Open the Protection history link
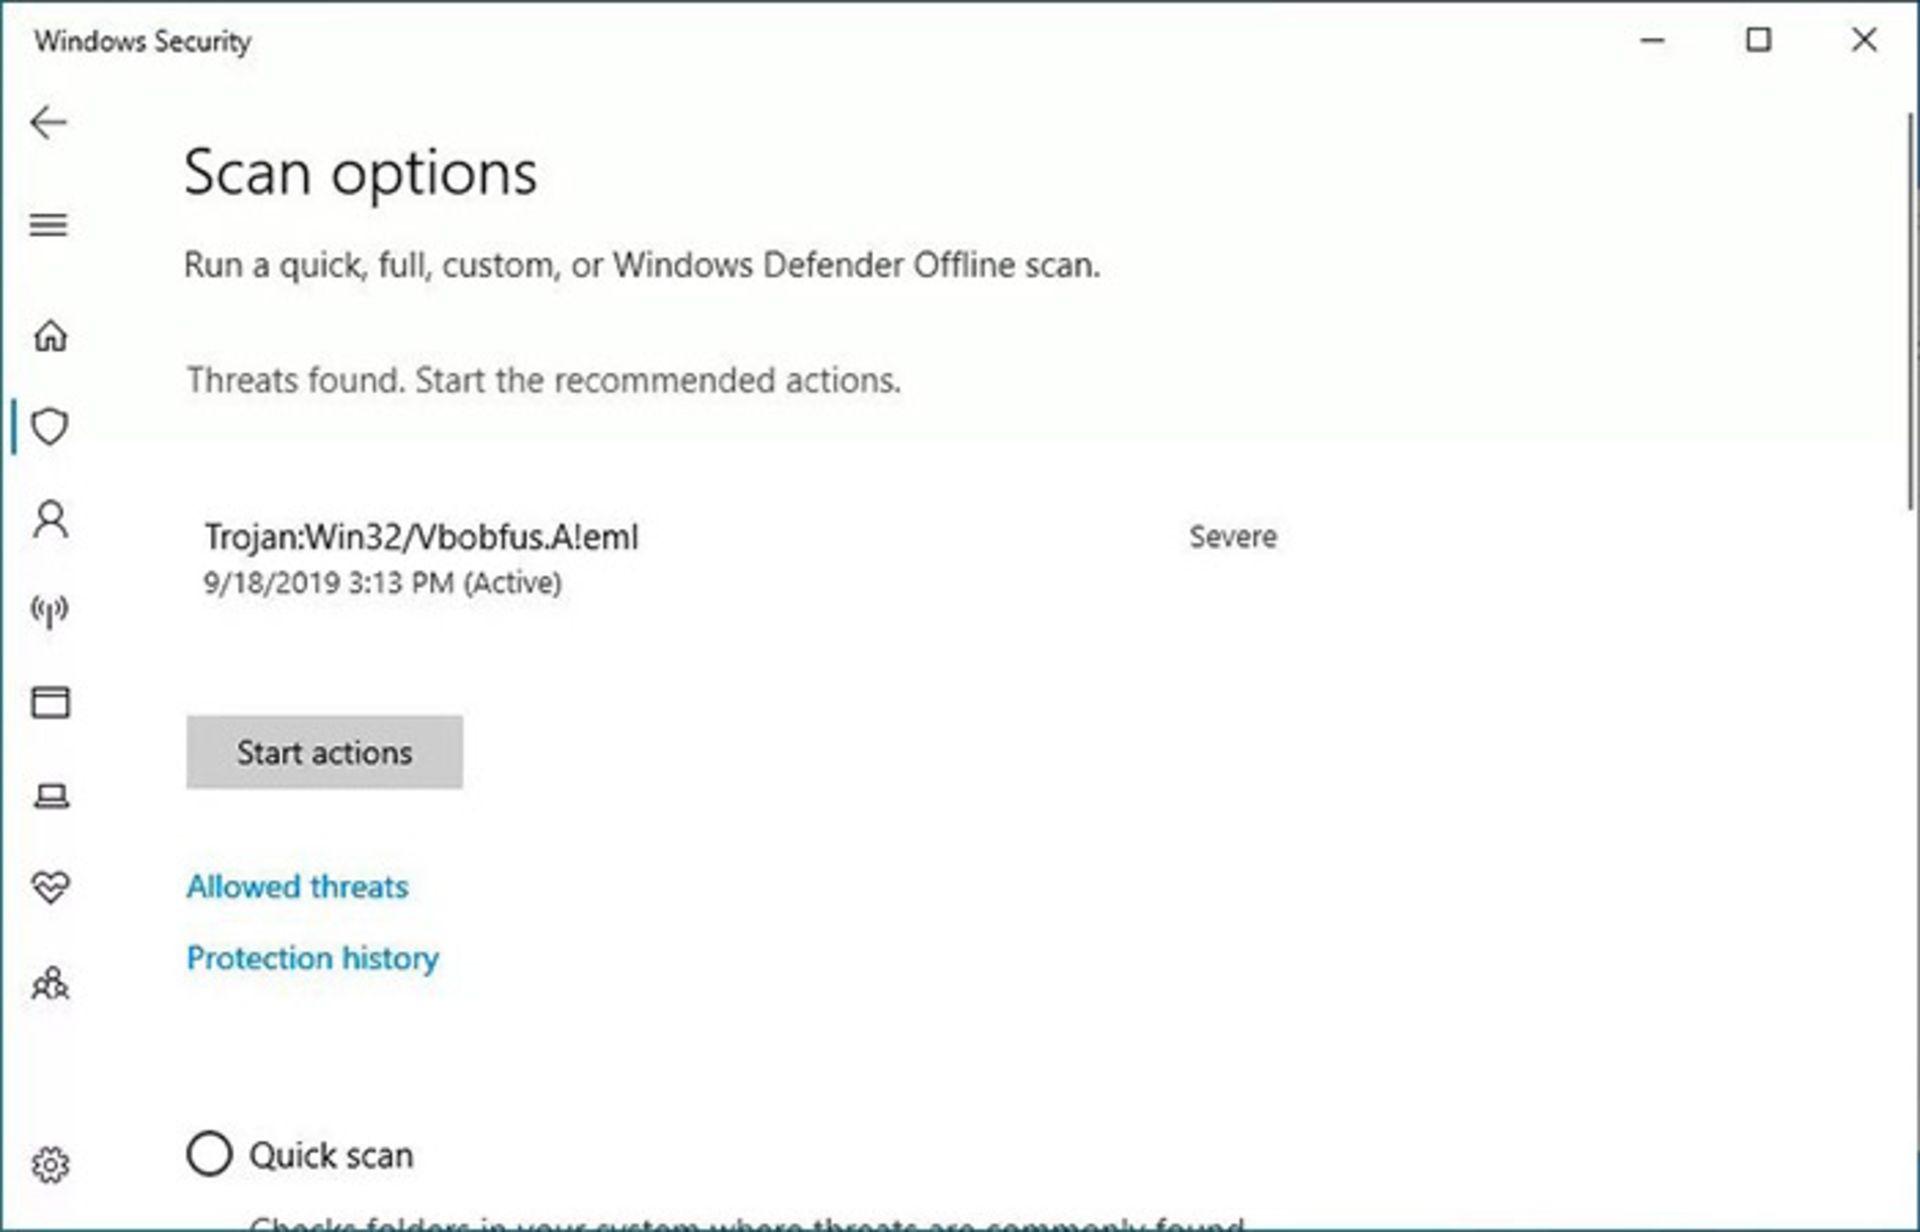 [312, 958]
